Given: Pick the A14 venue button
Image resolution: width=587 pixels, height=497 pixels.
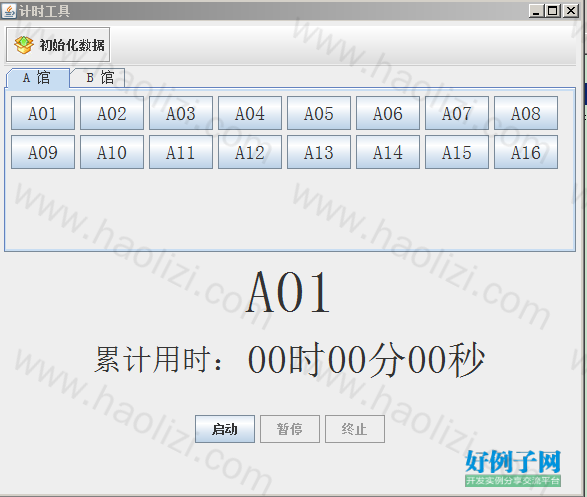Looking at the screenshot, I should tap(388, 152).
